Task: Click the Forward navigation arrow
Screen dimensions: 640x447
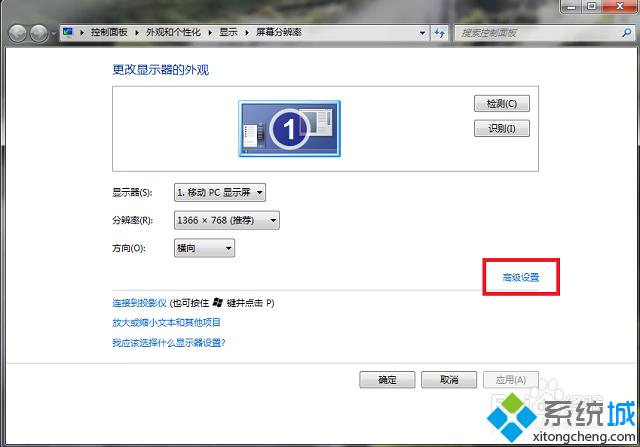Action: click(x=40, y=33)
